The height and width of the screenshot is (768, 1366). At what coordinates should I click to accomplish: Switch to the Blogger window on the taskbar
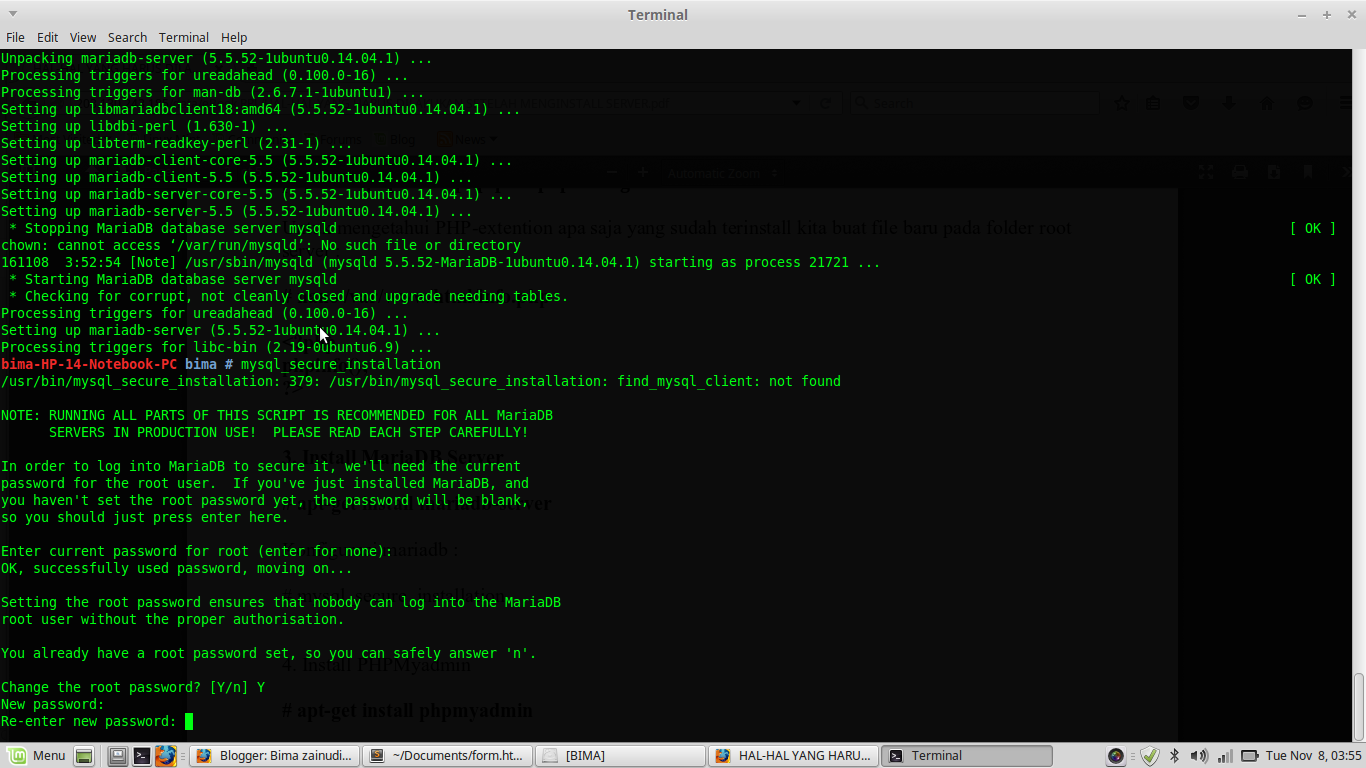(273, 755)
